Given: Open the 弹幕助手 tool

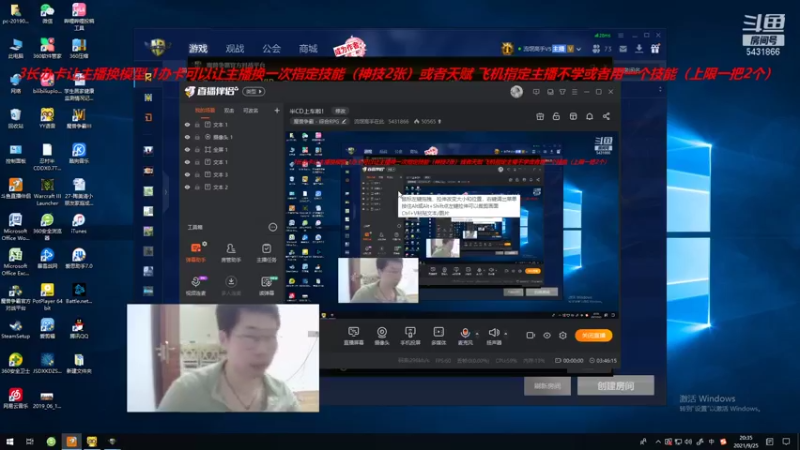Looking at the screenshot, I should click(196, 252).
